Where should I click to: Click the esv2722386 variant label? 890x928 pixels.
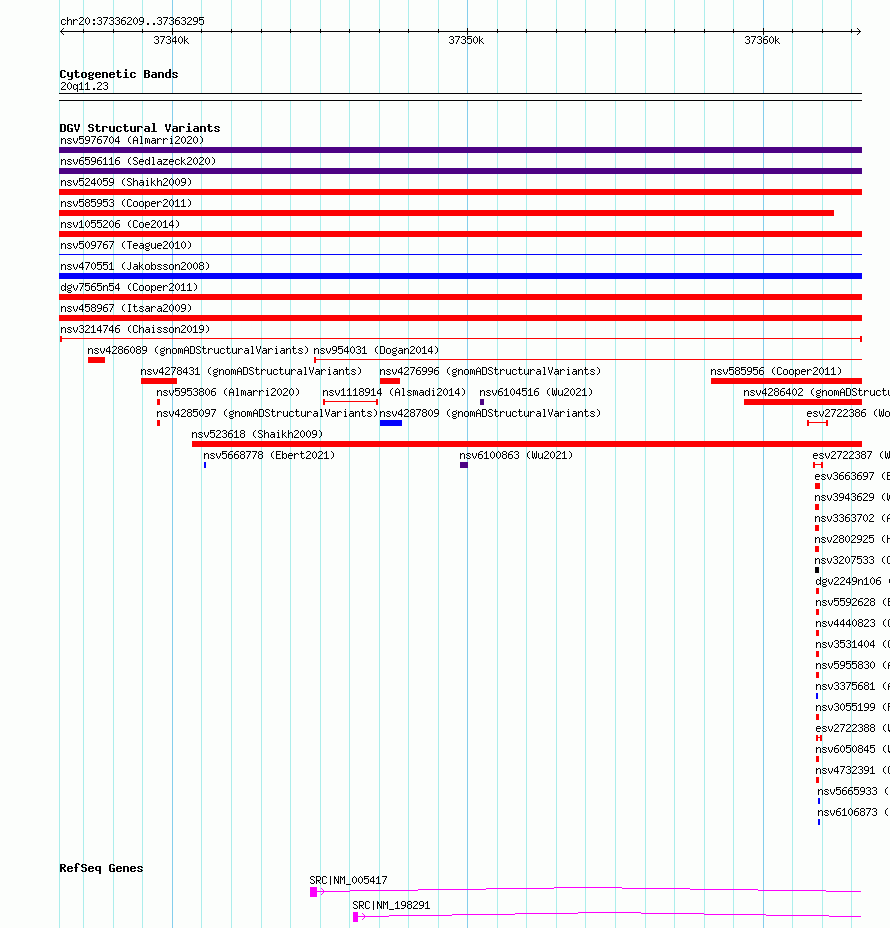[848, 413]
